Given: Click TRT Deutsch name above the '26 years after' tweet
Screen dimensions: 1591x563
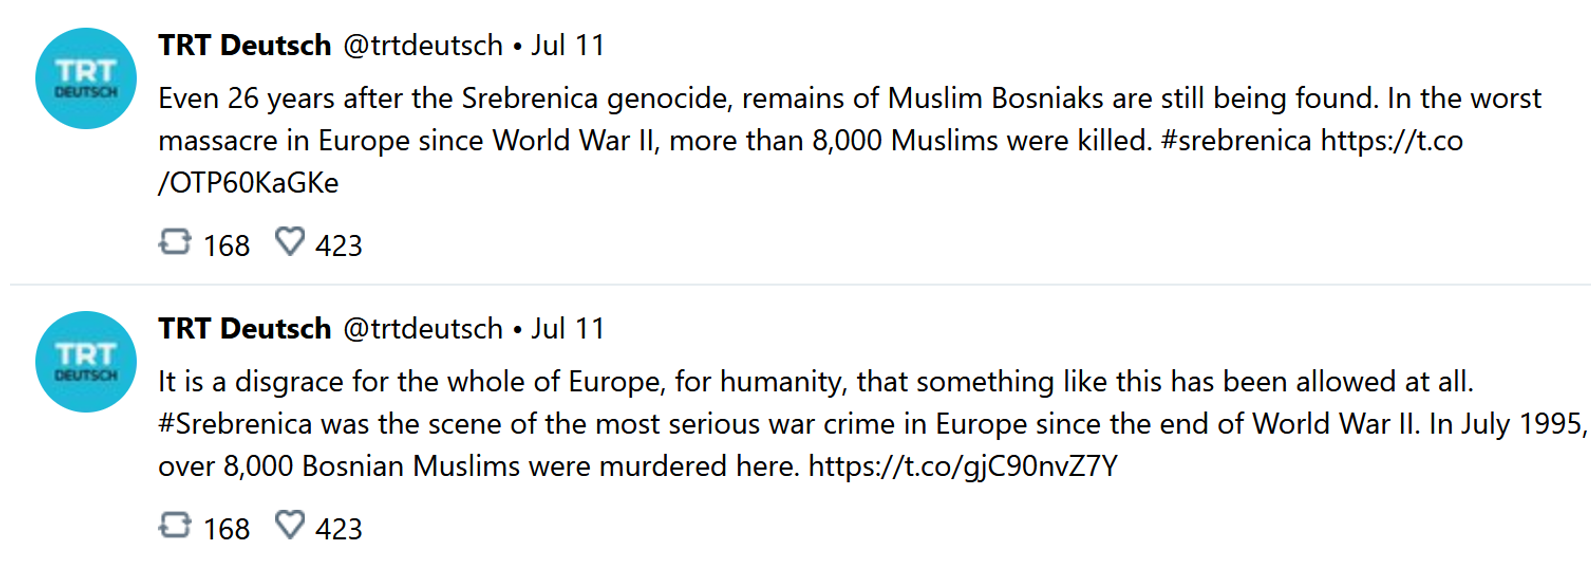Looking at the screenshot, I should coord(244,45).
